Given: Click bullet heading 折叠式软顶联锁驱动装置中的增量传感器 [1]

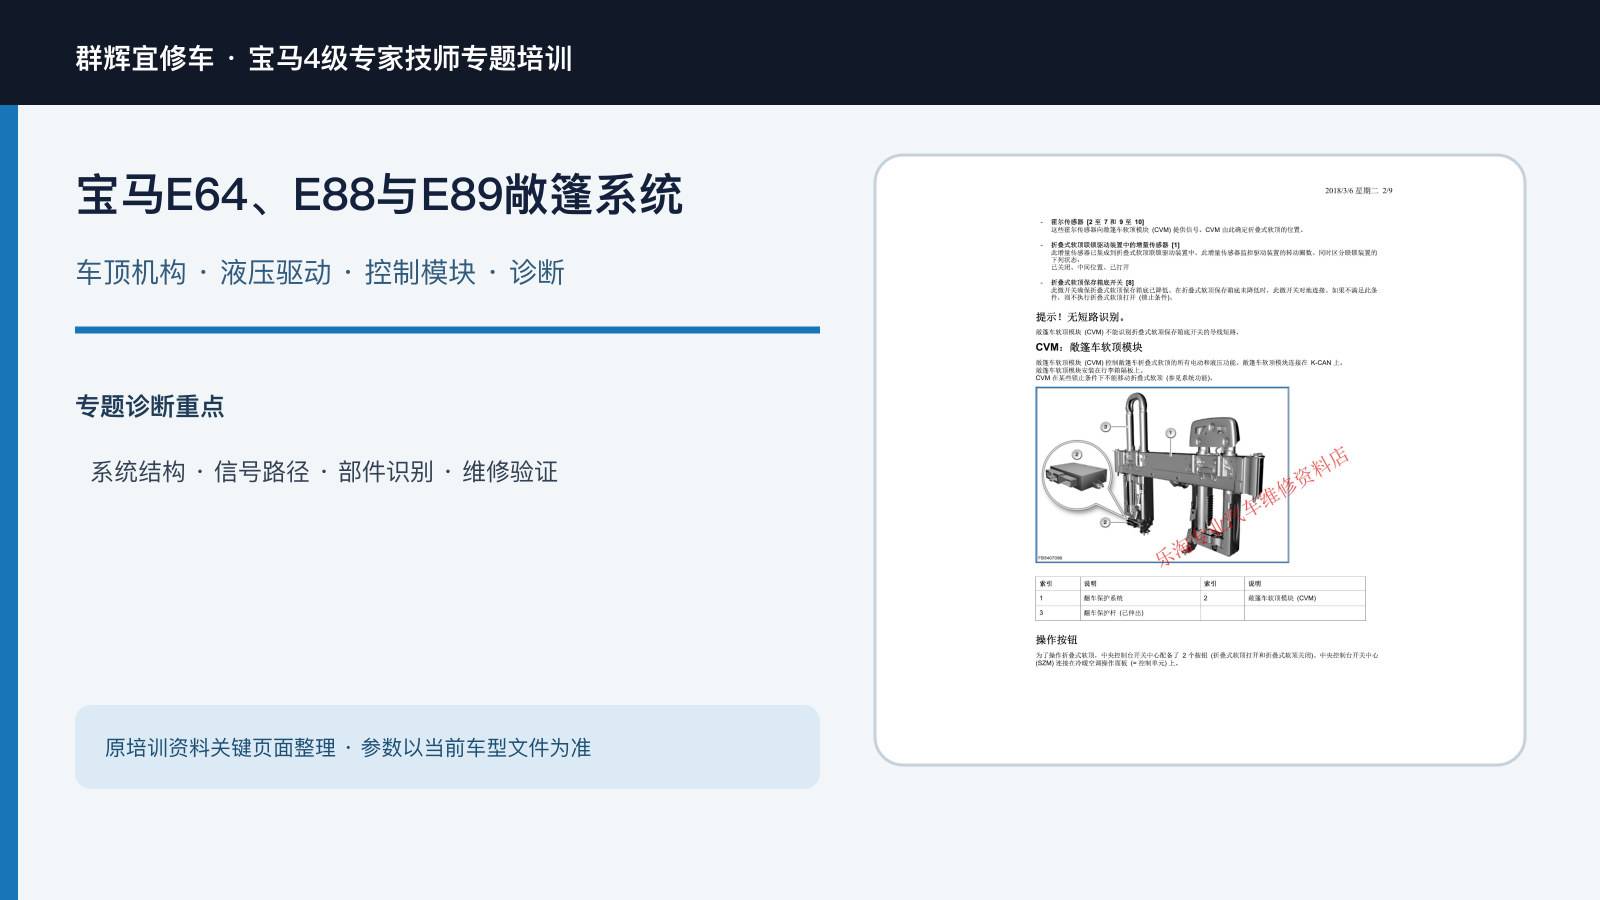Looking at the screenshot, I should pyautogui.click(x=1115, y=245).
